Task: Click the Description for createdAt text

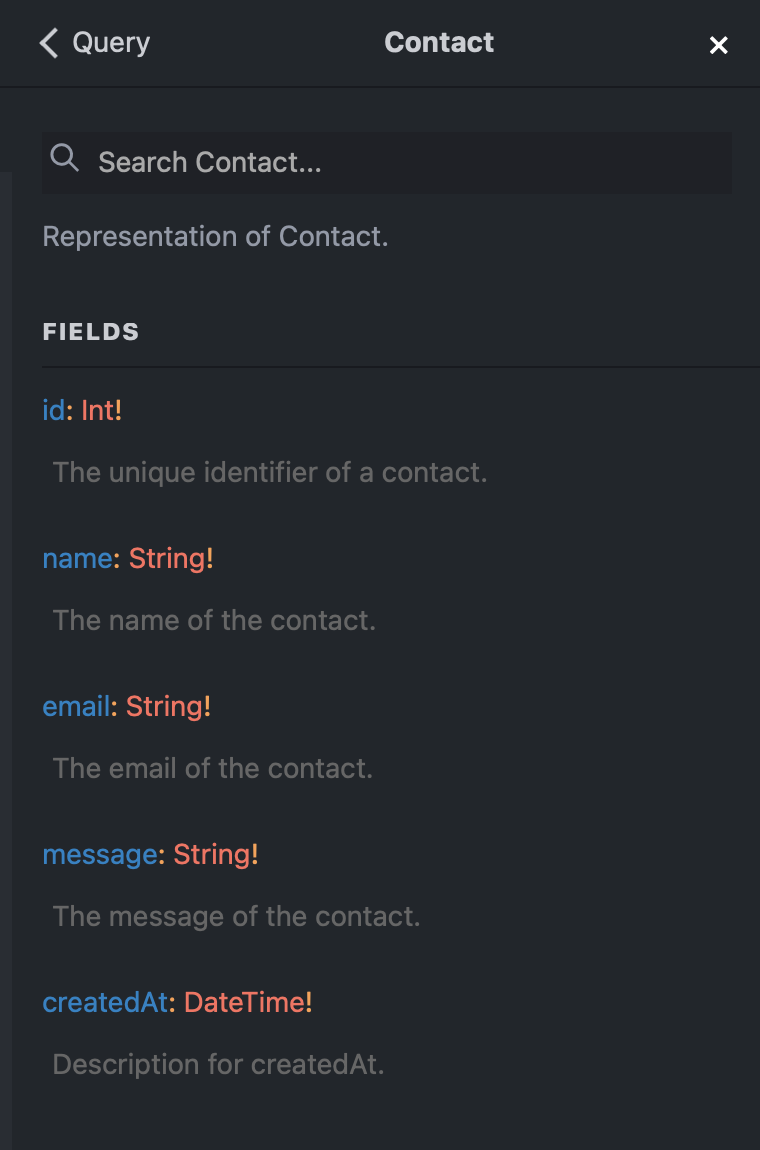Action: point(218,1064)
